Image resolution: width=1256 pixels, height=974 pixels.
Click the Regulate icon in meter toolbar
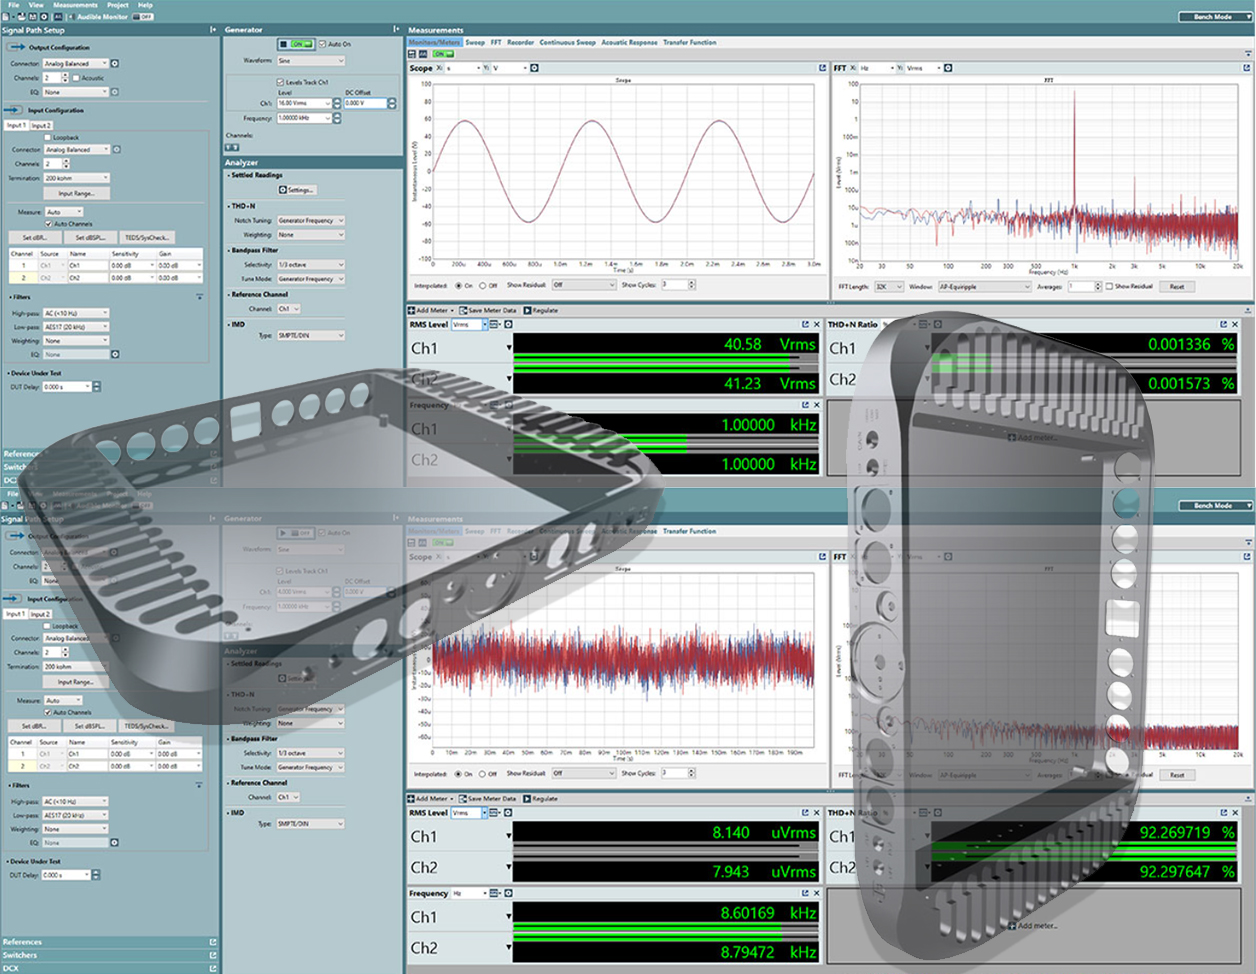pos(528,310)
